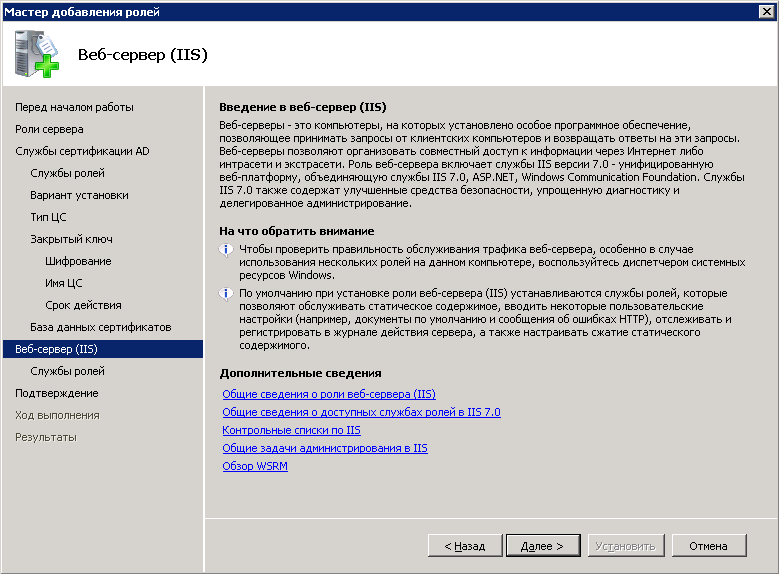The image size is (779, 574).
Task: Go to 'База данных сертификатов' step
Action: coord(100,327)
